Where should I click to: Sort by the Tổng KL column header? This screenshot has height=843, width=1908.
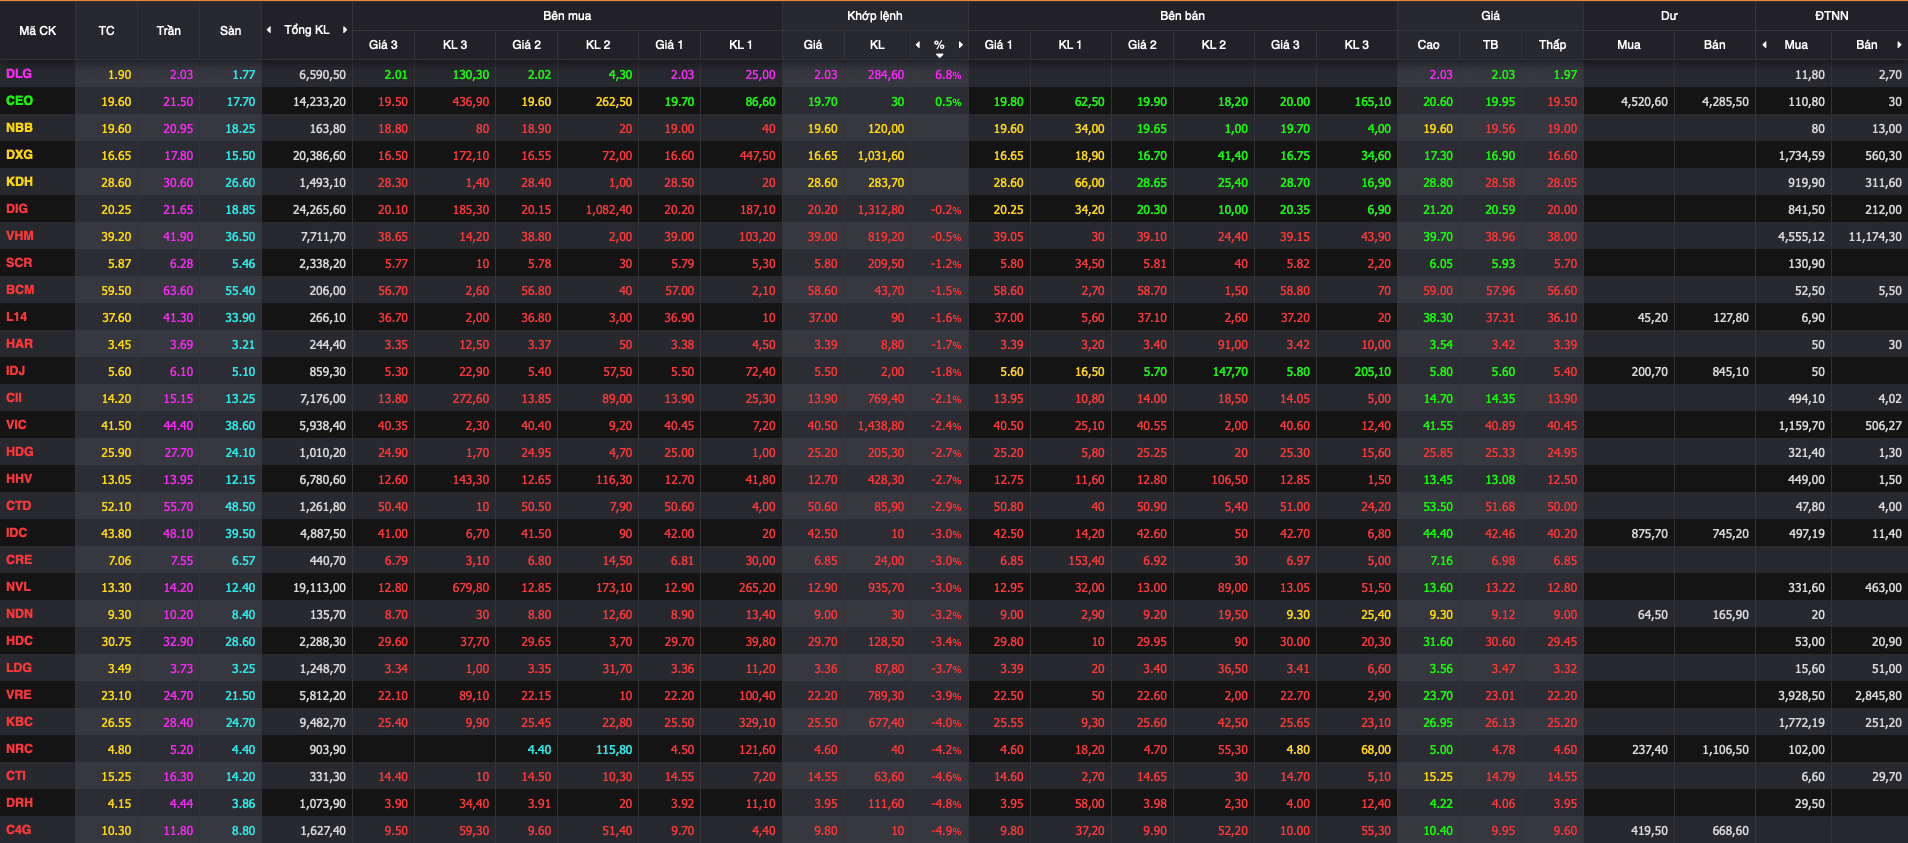pos(307,30)
